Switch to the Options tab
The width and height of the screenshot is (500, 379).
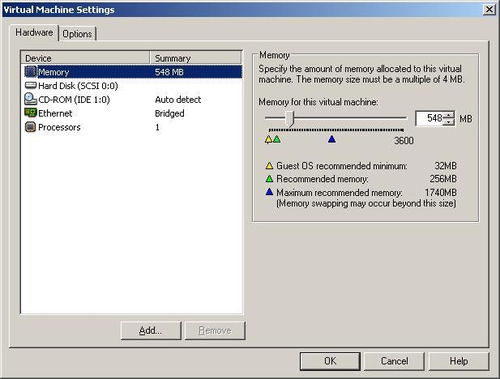(77, 34)
